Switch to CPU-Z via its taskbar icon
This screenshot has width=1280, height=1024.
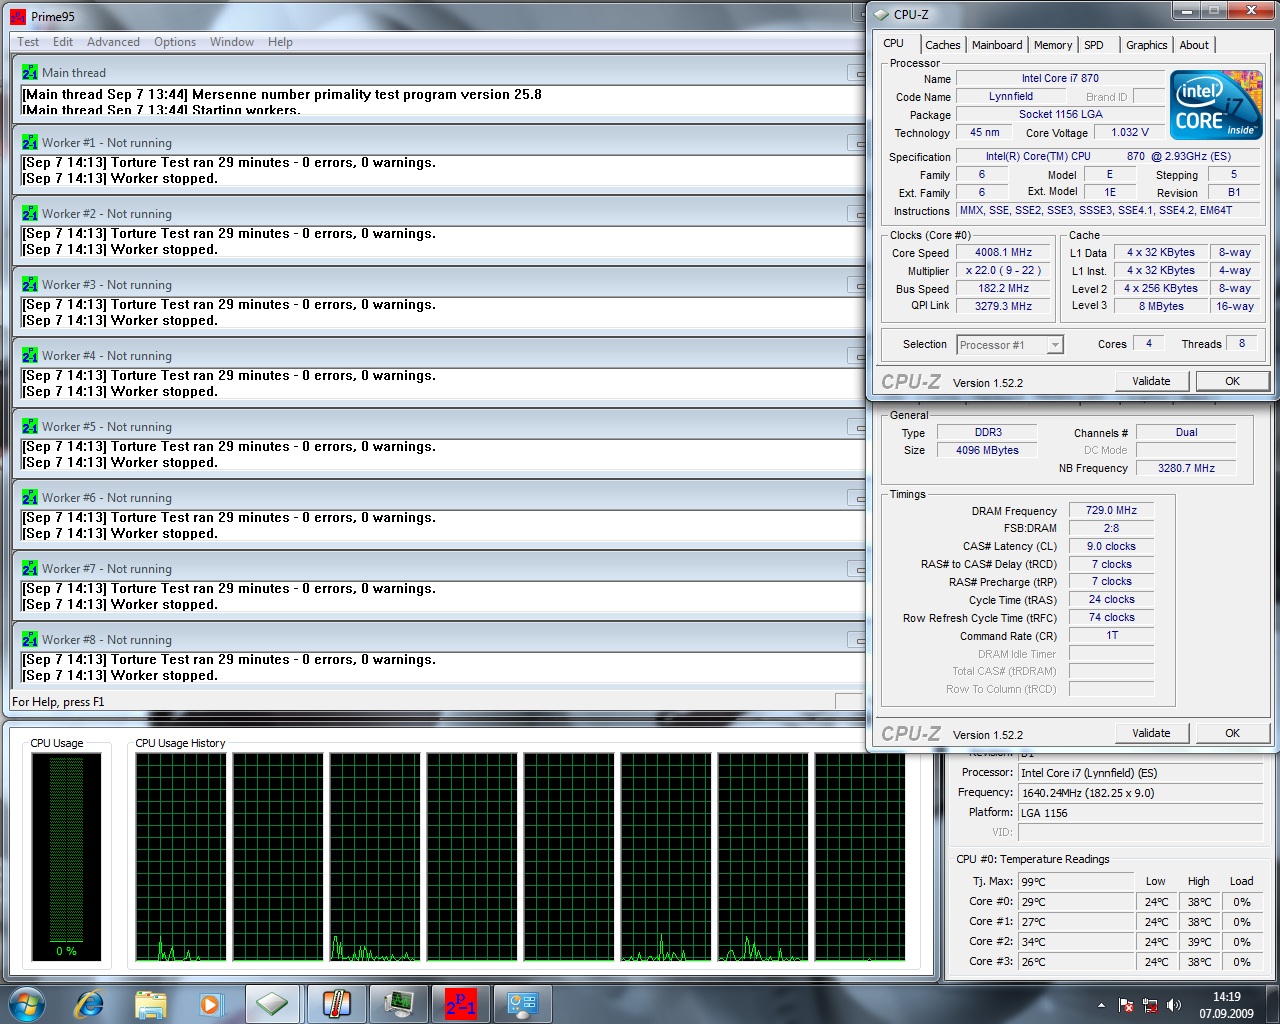[x=272, y=1003]
